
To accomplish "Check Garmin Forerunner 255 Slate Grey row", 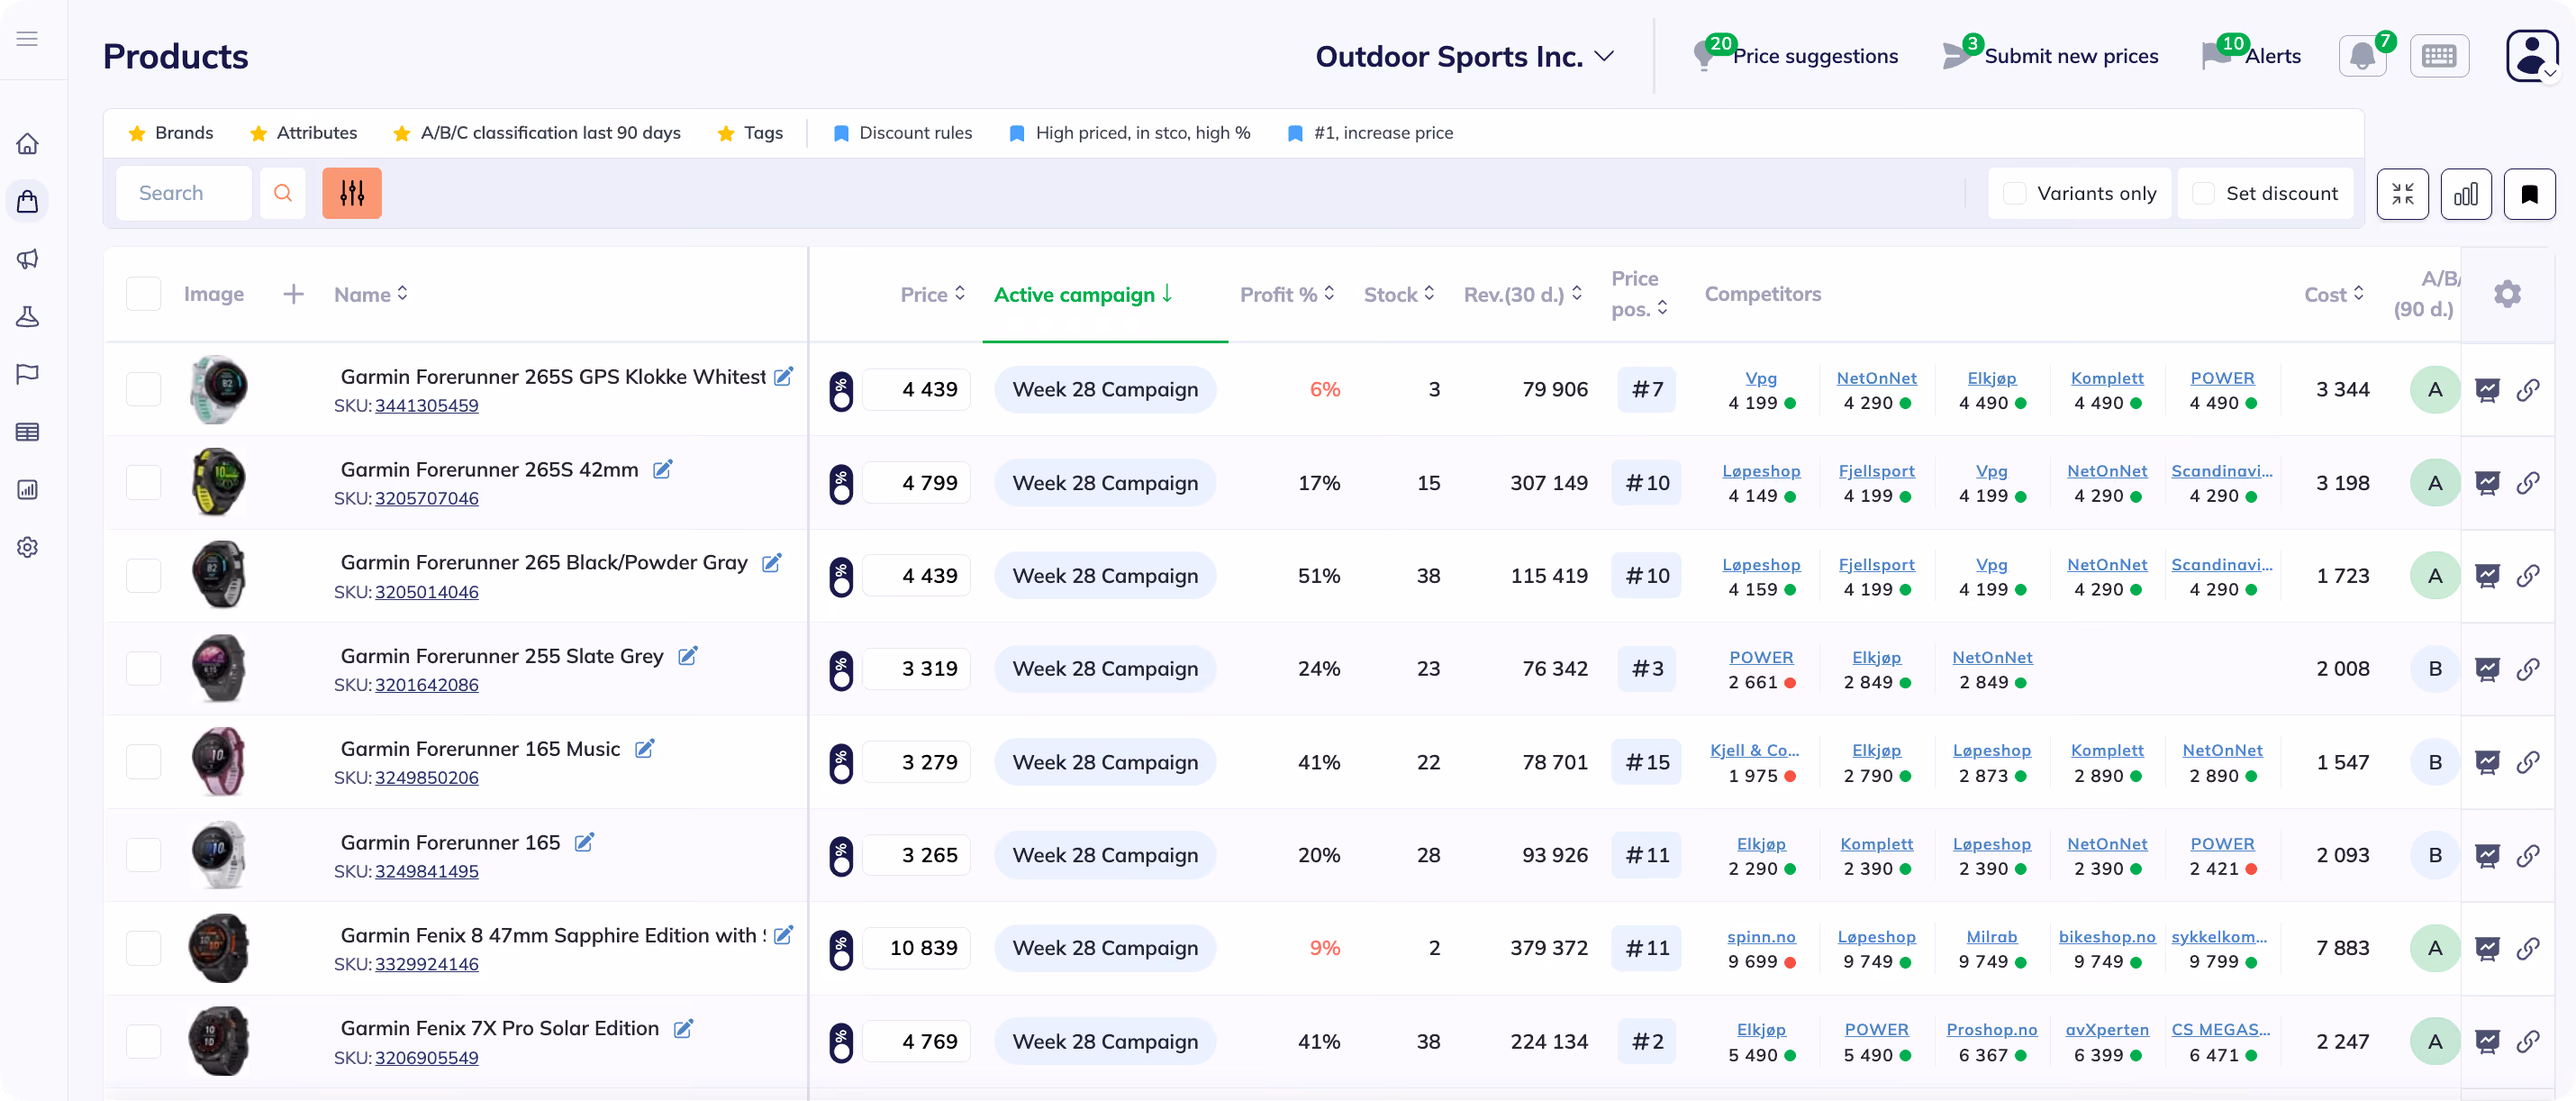I will [143, 669].
